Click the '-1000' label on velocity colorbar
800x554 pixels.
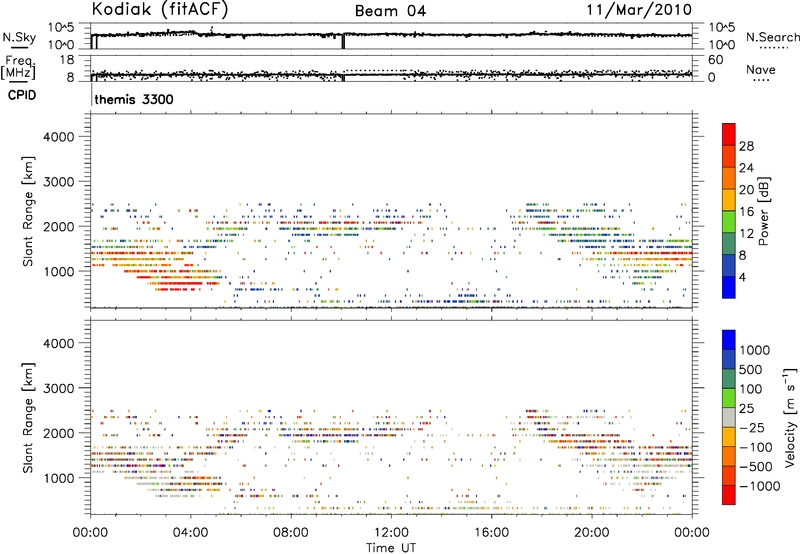[759, 486]
